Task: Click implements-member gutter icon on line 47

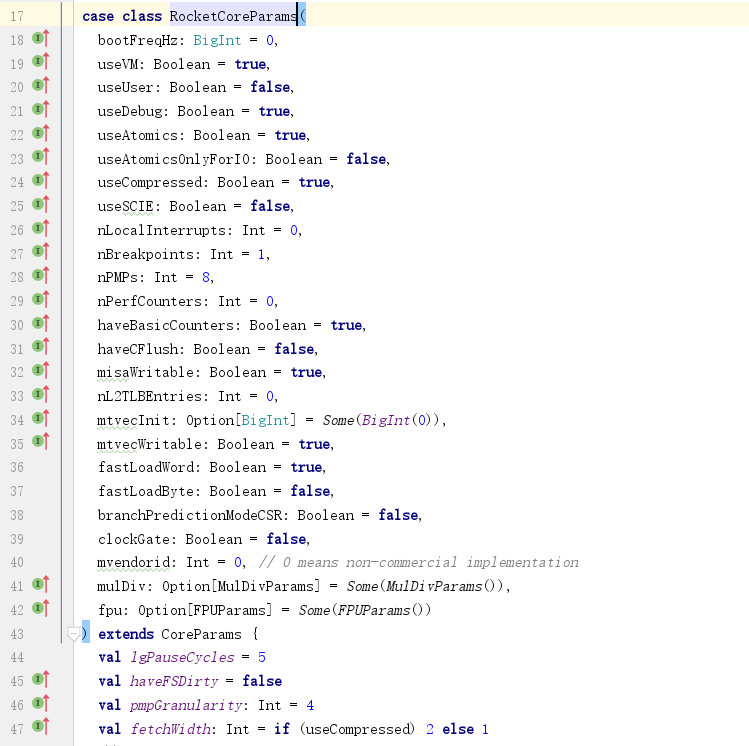Action: click(41, 726)
